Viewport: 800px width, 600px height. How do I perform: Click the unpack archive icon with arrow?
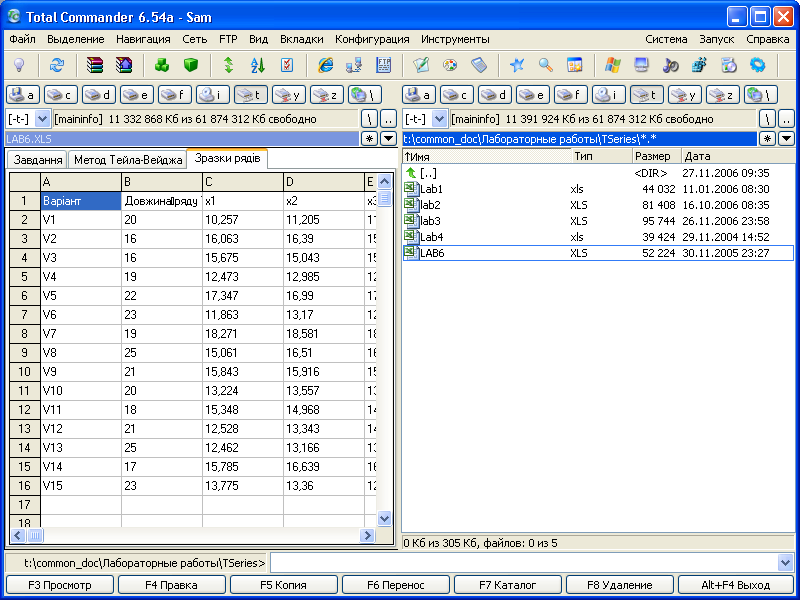124,65
